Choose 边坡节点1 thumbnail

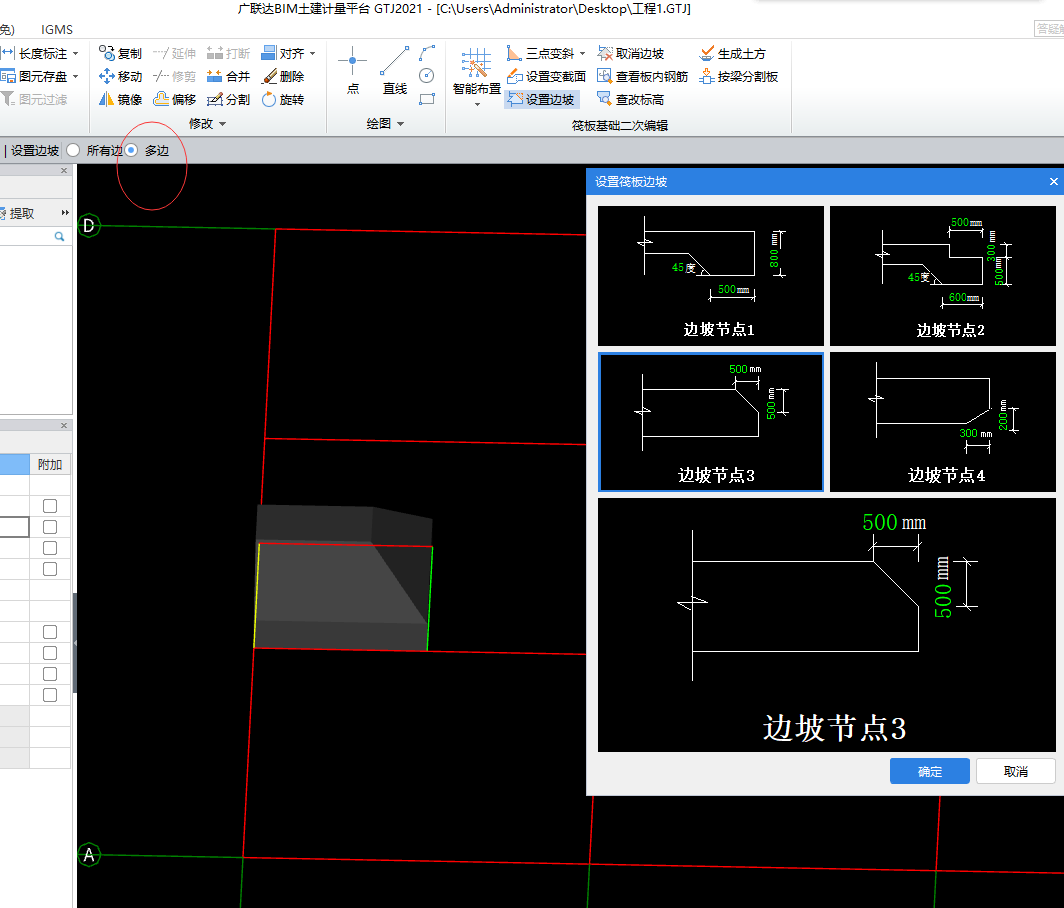coord(710,276)
